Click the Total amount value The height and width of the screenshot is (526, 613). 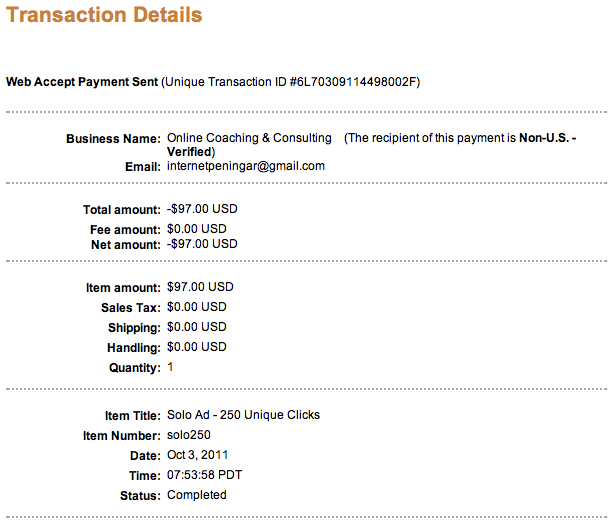click(x=202, y=210)
